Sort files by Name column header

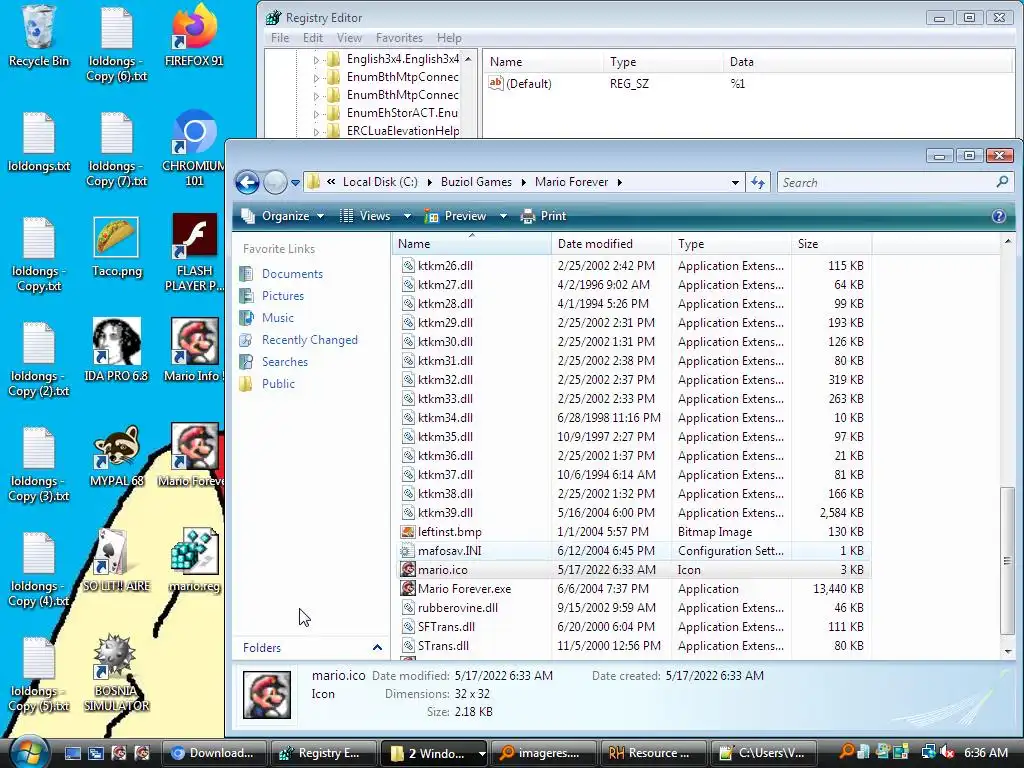pyautogui.click(x=472, y=244)
